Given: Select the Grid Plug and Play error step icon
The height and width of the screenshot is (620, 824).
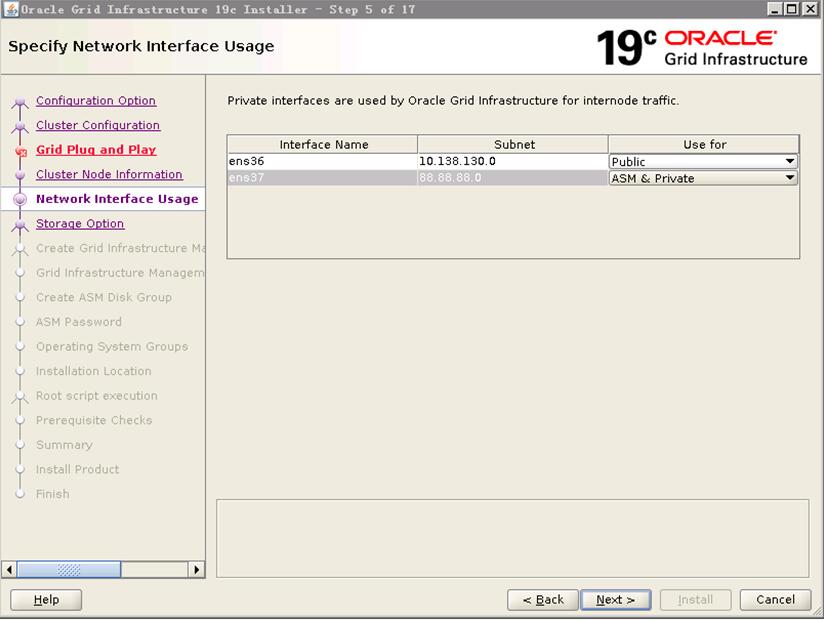Looking at the screenshot, I should 20,151.
